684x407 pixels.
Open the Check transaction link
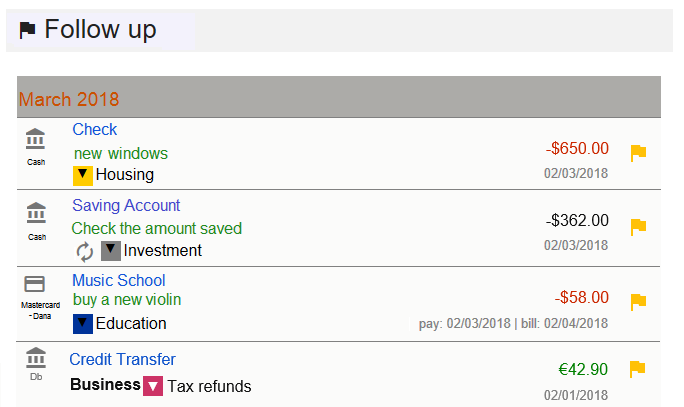95,129
